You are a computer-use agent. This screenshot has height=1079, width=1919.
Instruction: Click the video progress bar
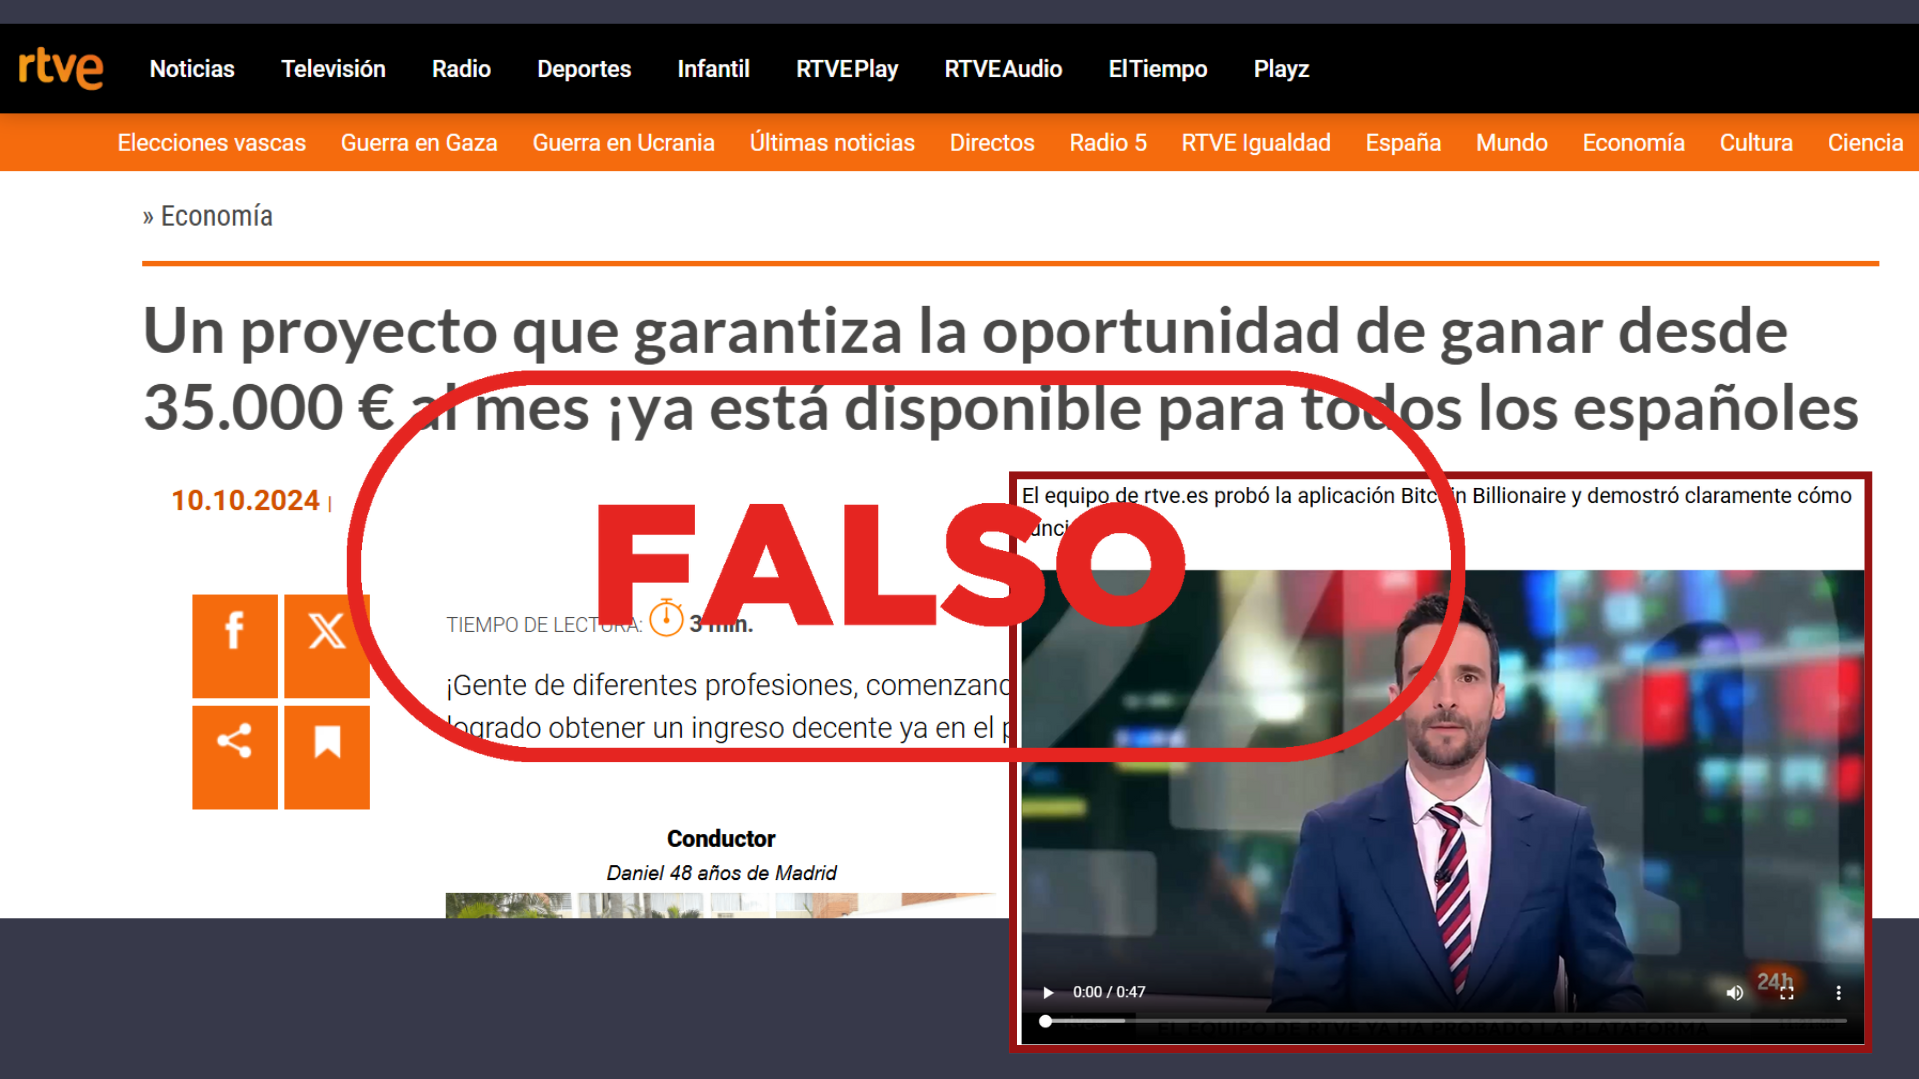coord(1300,1021)
